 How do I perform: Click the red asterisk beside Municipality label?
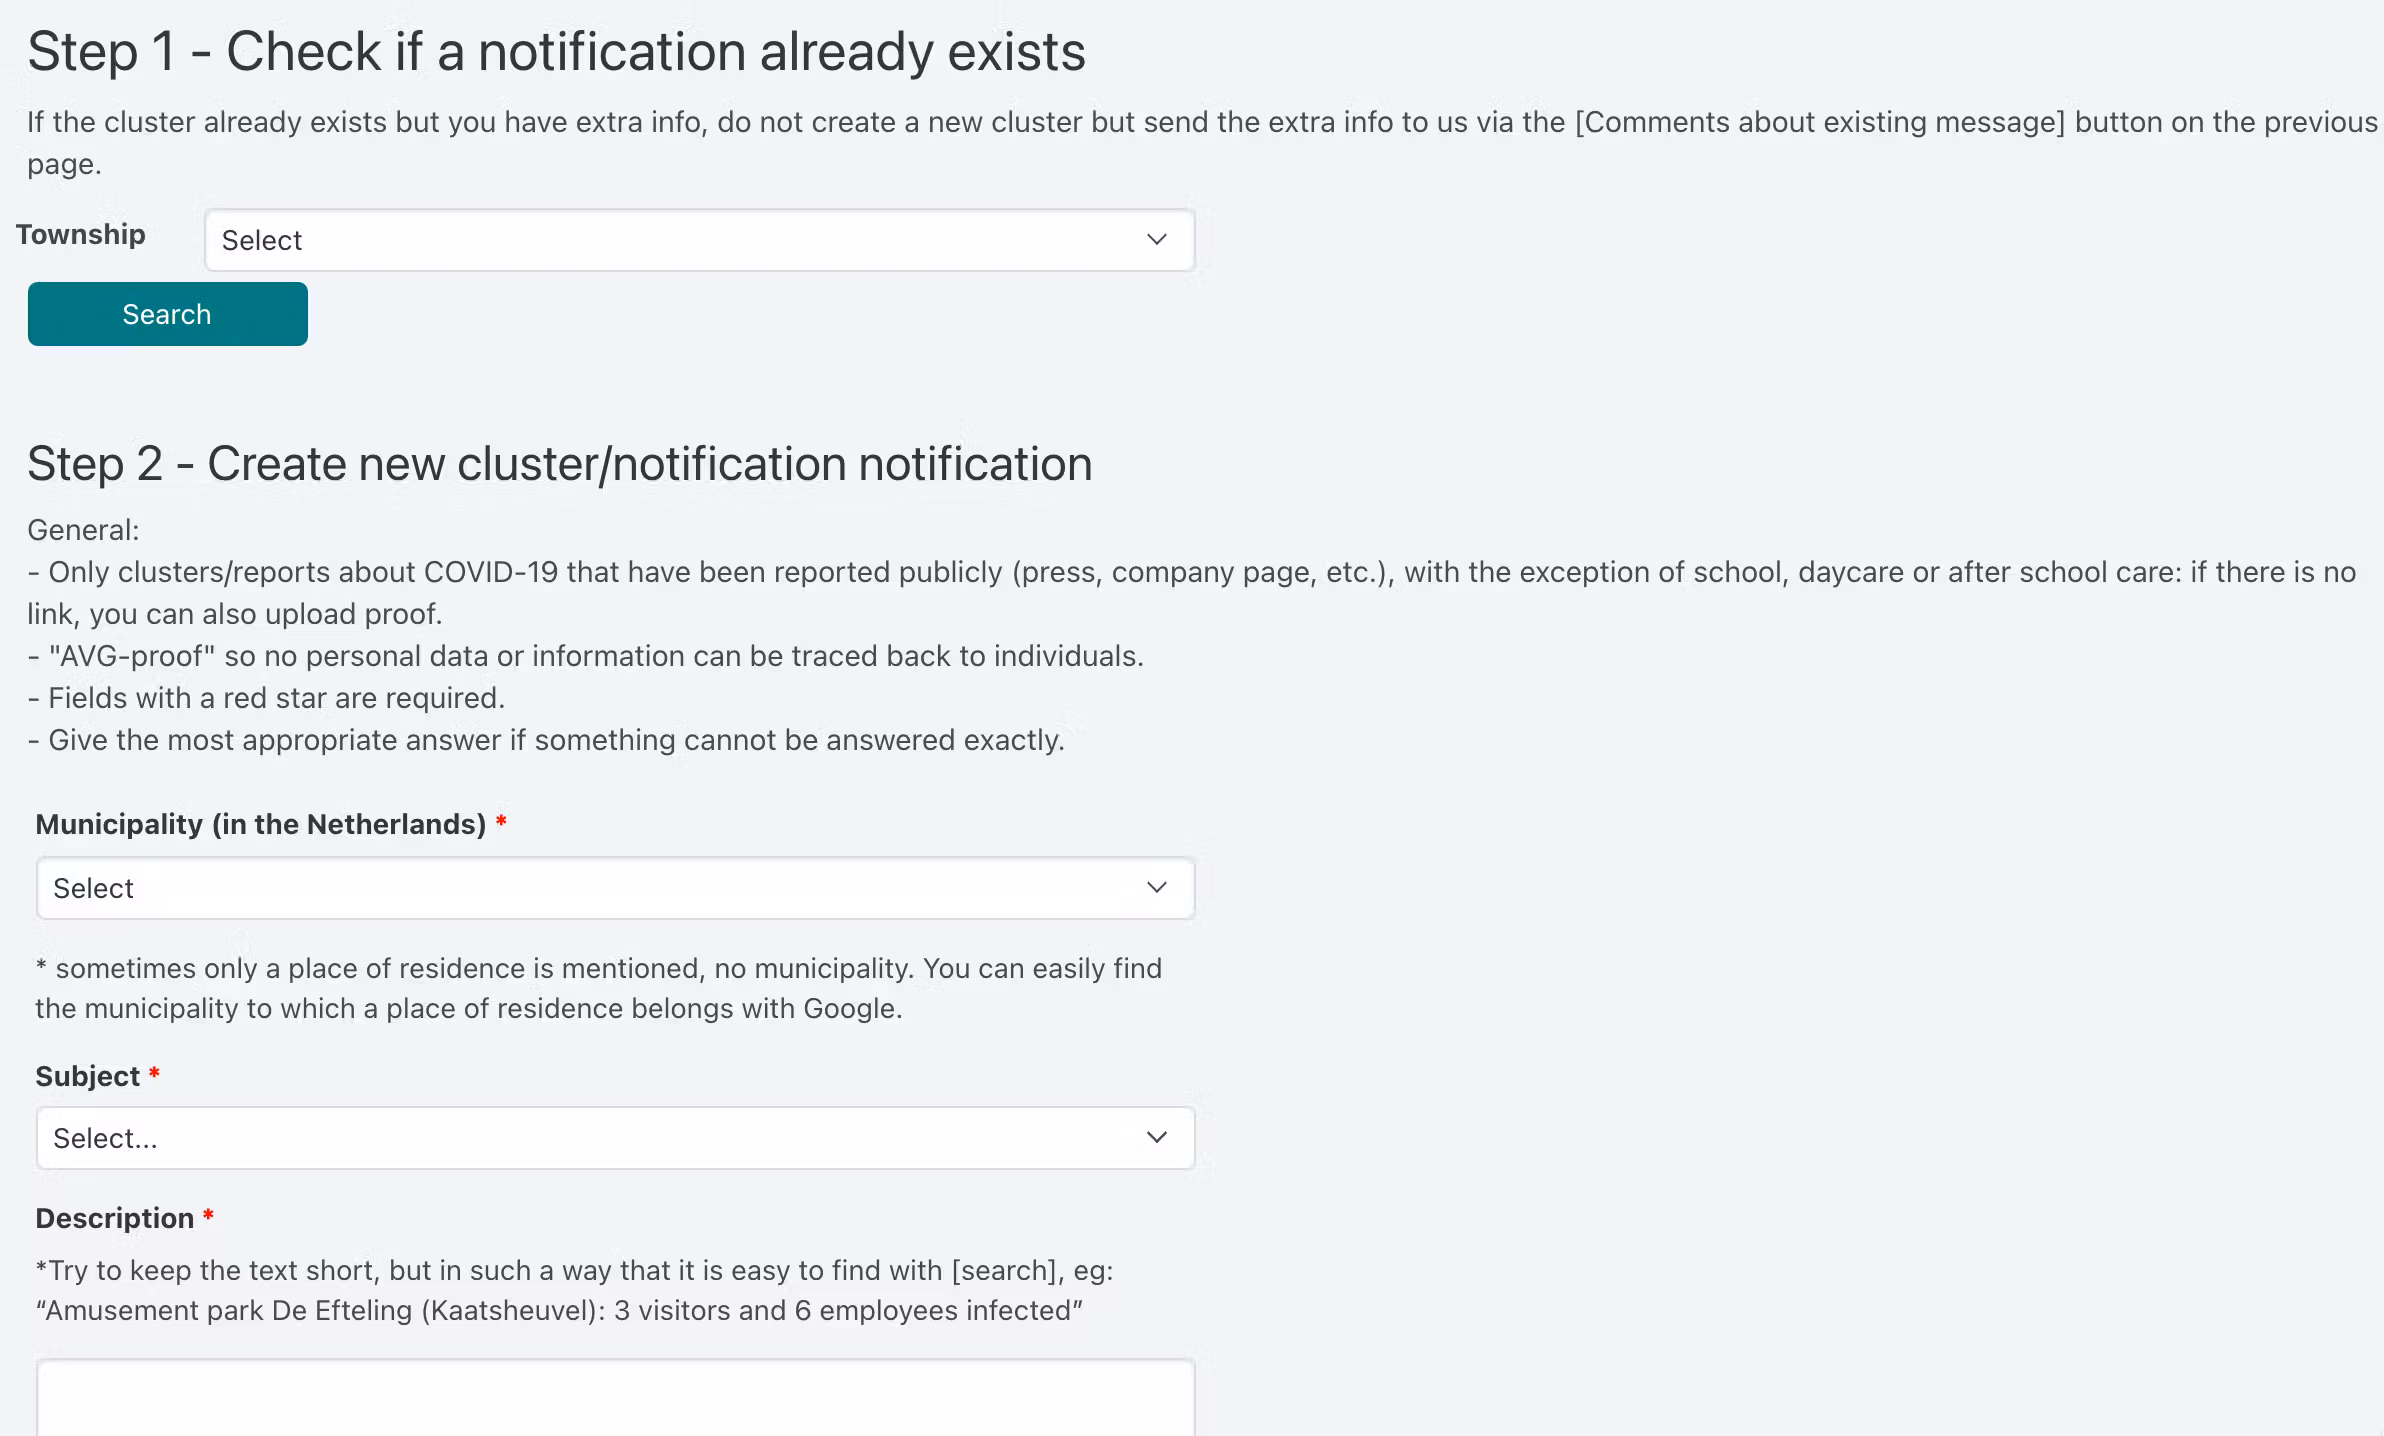coord(501,823)
